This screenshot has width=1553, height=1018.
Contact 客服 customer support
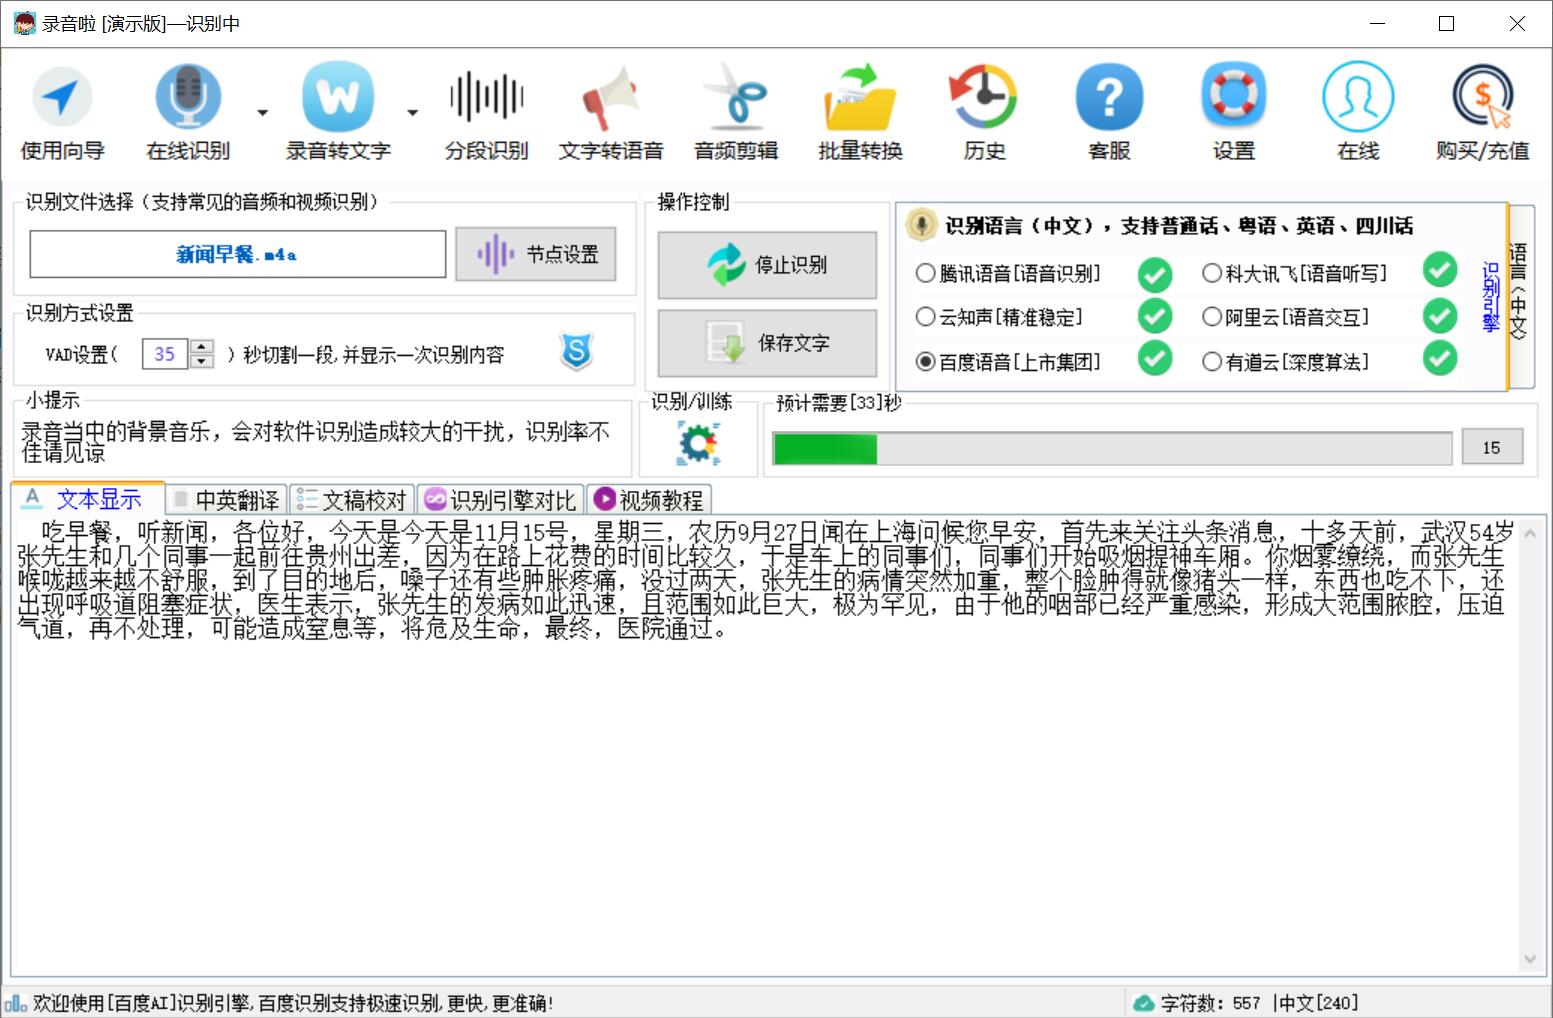pyautogui.click(x=1109, y=112)
